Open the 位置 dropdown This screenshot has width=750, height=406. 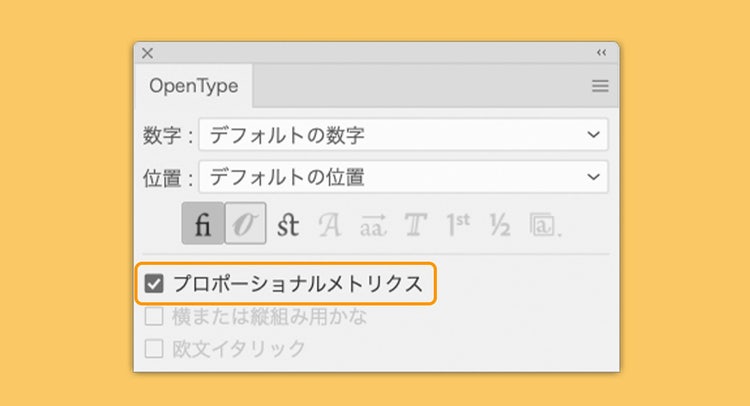coord(403,177)
